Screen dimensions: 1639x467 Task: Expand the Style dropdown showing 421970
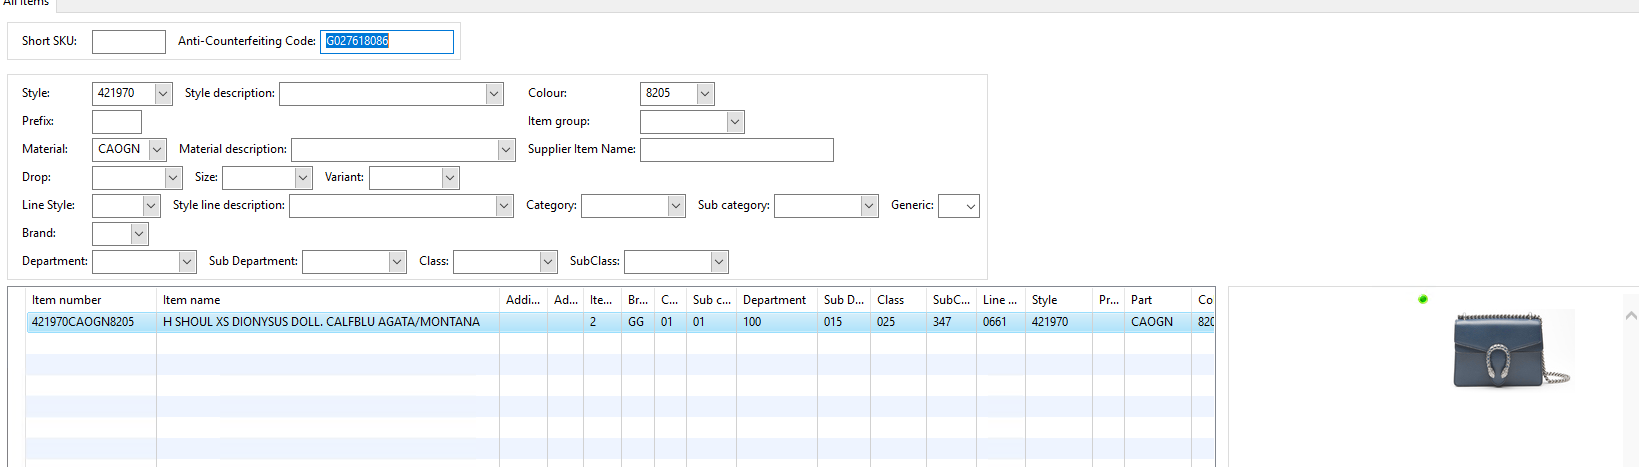pos(163,93)
